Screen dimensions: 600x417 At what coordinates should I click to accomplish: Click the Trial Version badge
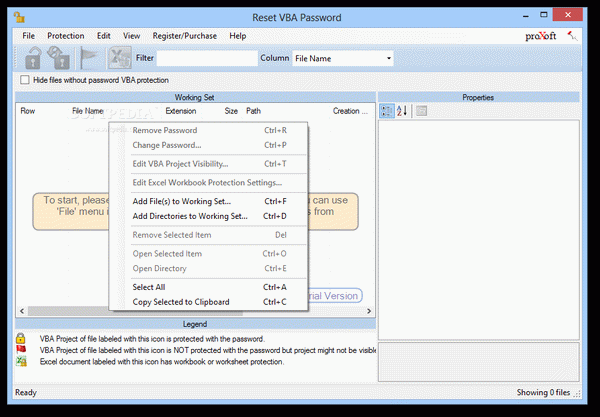pyautogui.click(x=335, y=296)
